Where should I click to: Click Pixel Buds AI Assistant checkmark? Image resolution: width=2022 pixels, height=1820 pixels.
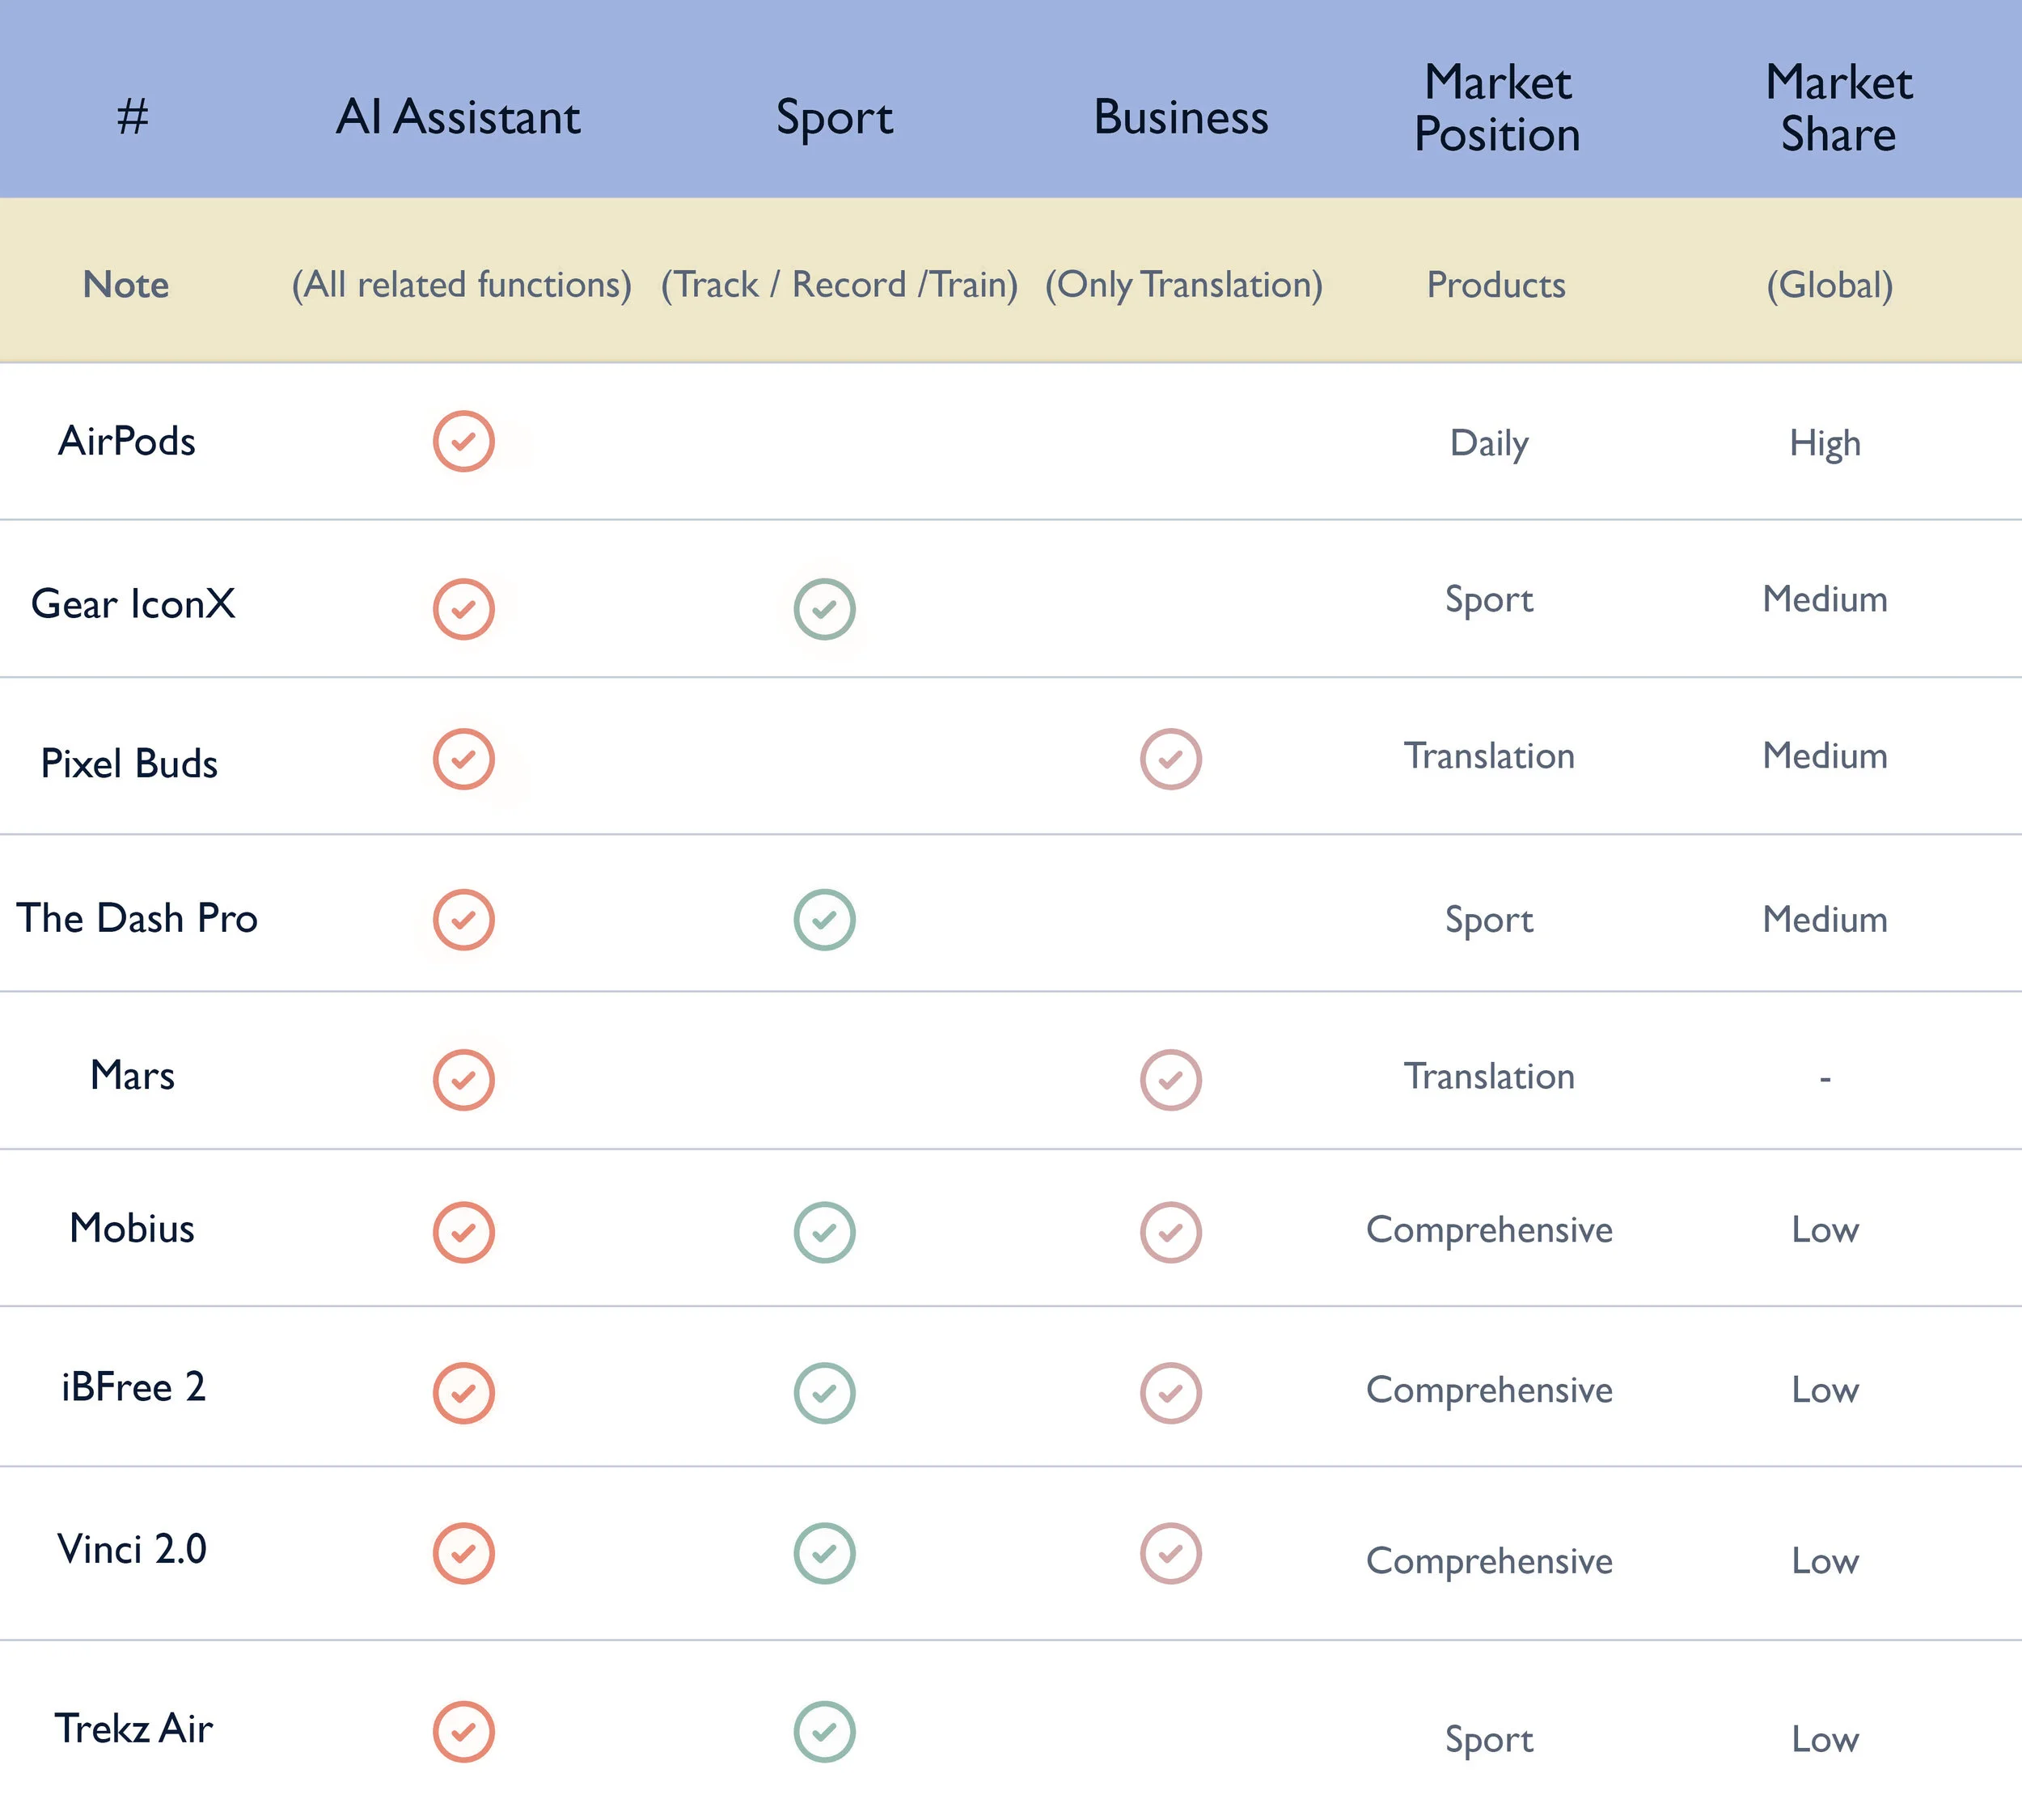click(463, 759)
